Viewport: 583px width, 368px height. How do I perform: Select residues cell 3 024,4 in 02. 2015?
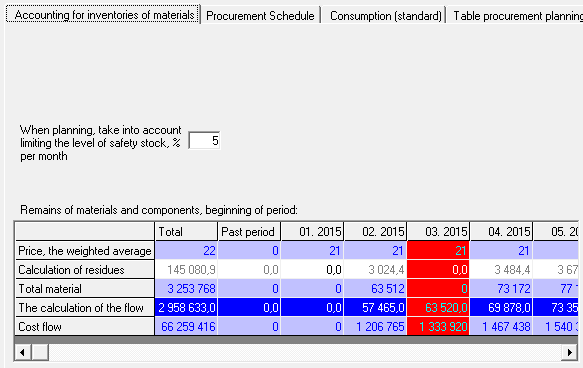(x=375, y=269)
